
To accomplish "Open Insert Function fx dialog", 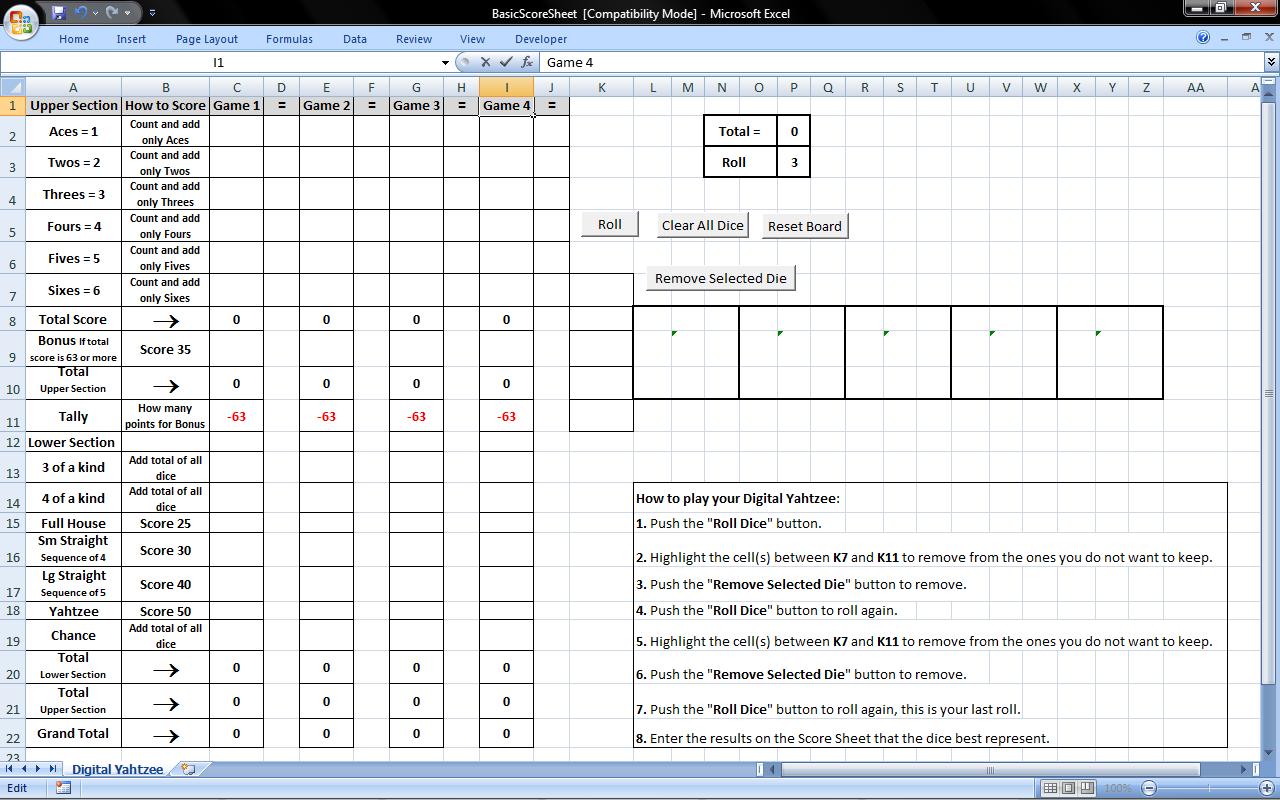I will [x=527, y=62].
